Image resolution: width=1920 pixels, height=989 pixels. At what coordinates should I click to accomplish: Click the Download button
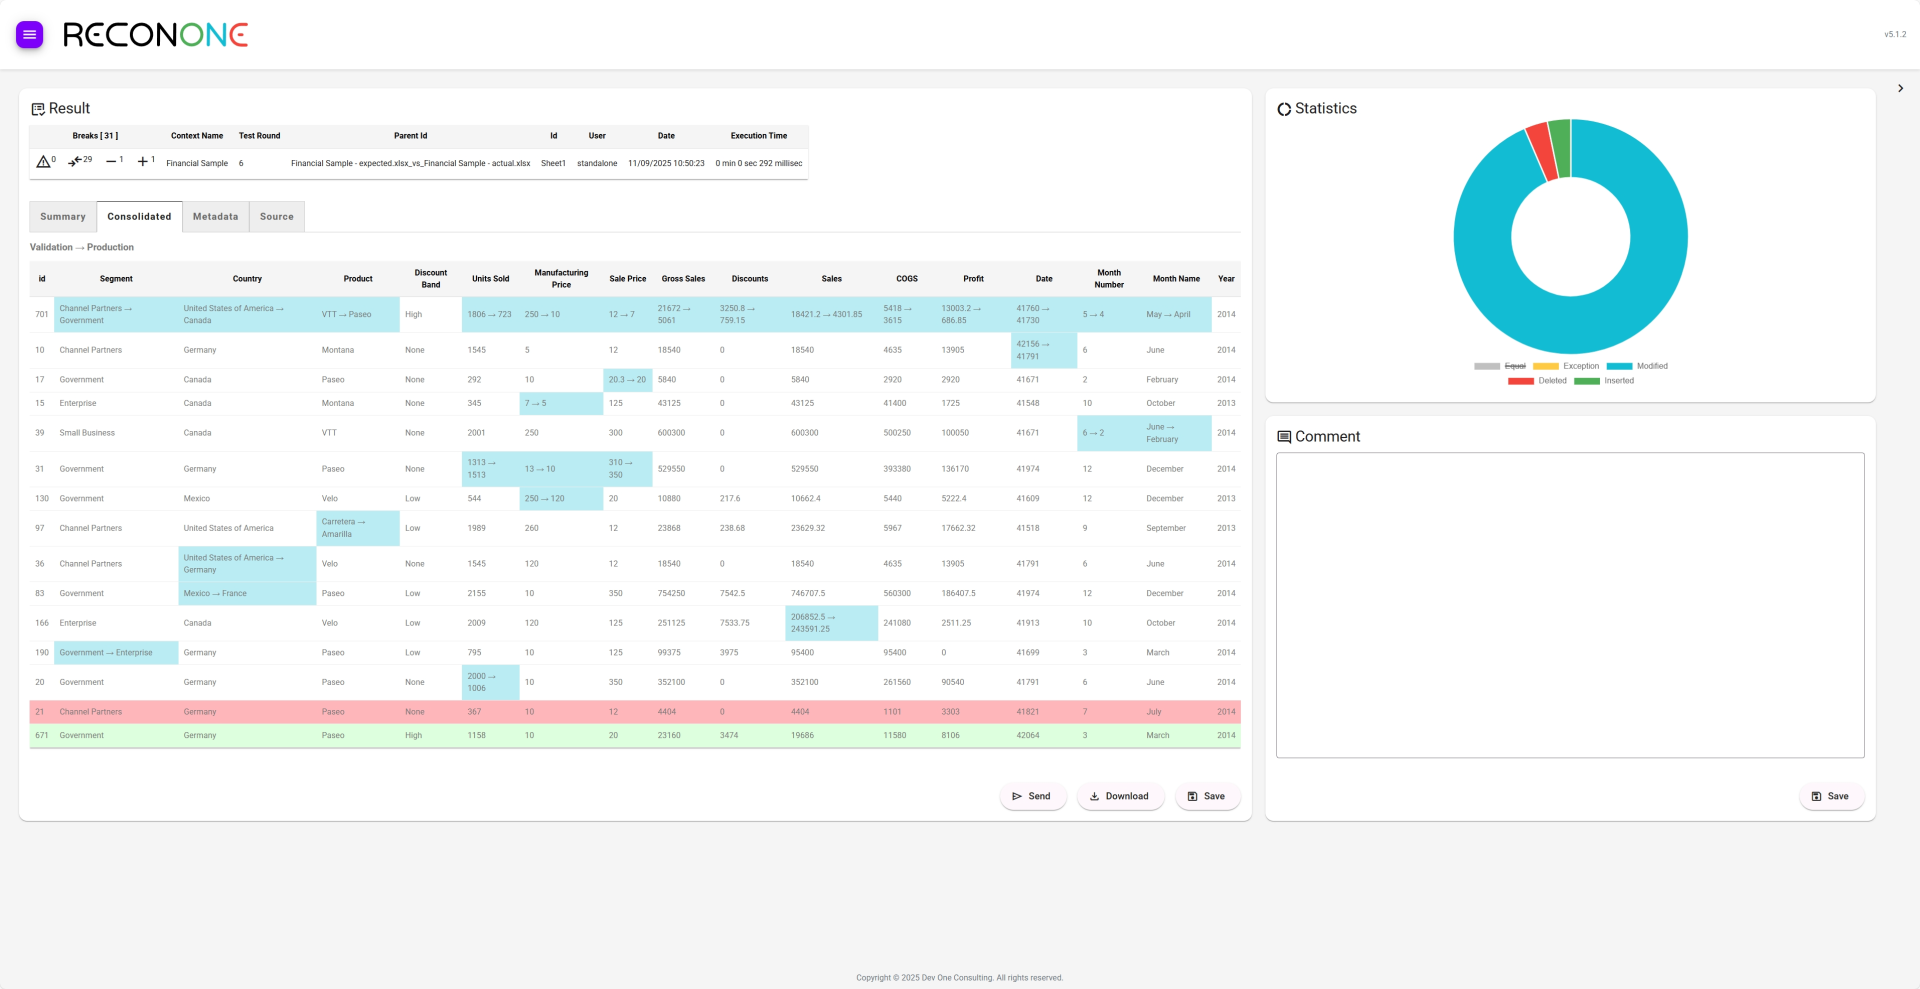(x=1119, y=797)
